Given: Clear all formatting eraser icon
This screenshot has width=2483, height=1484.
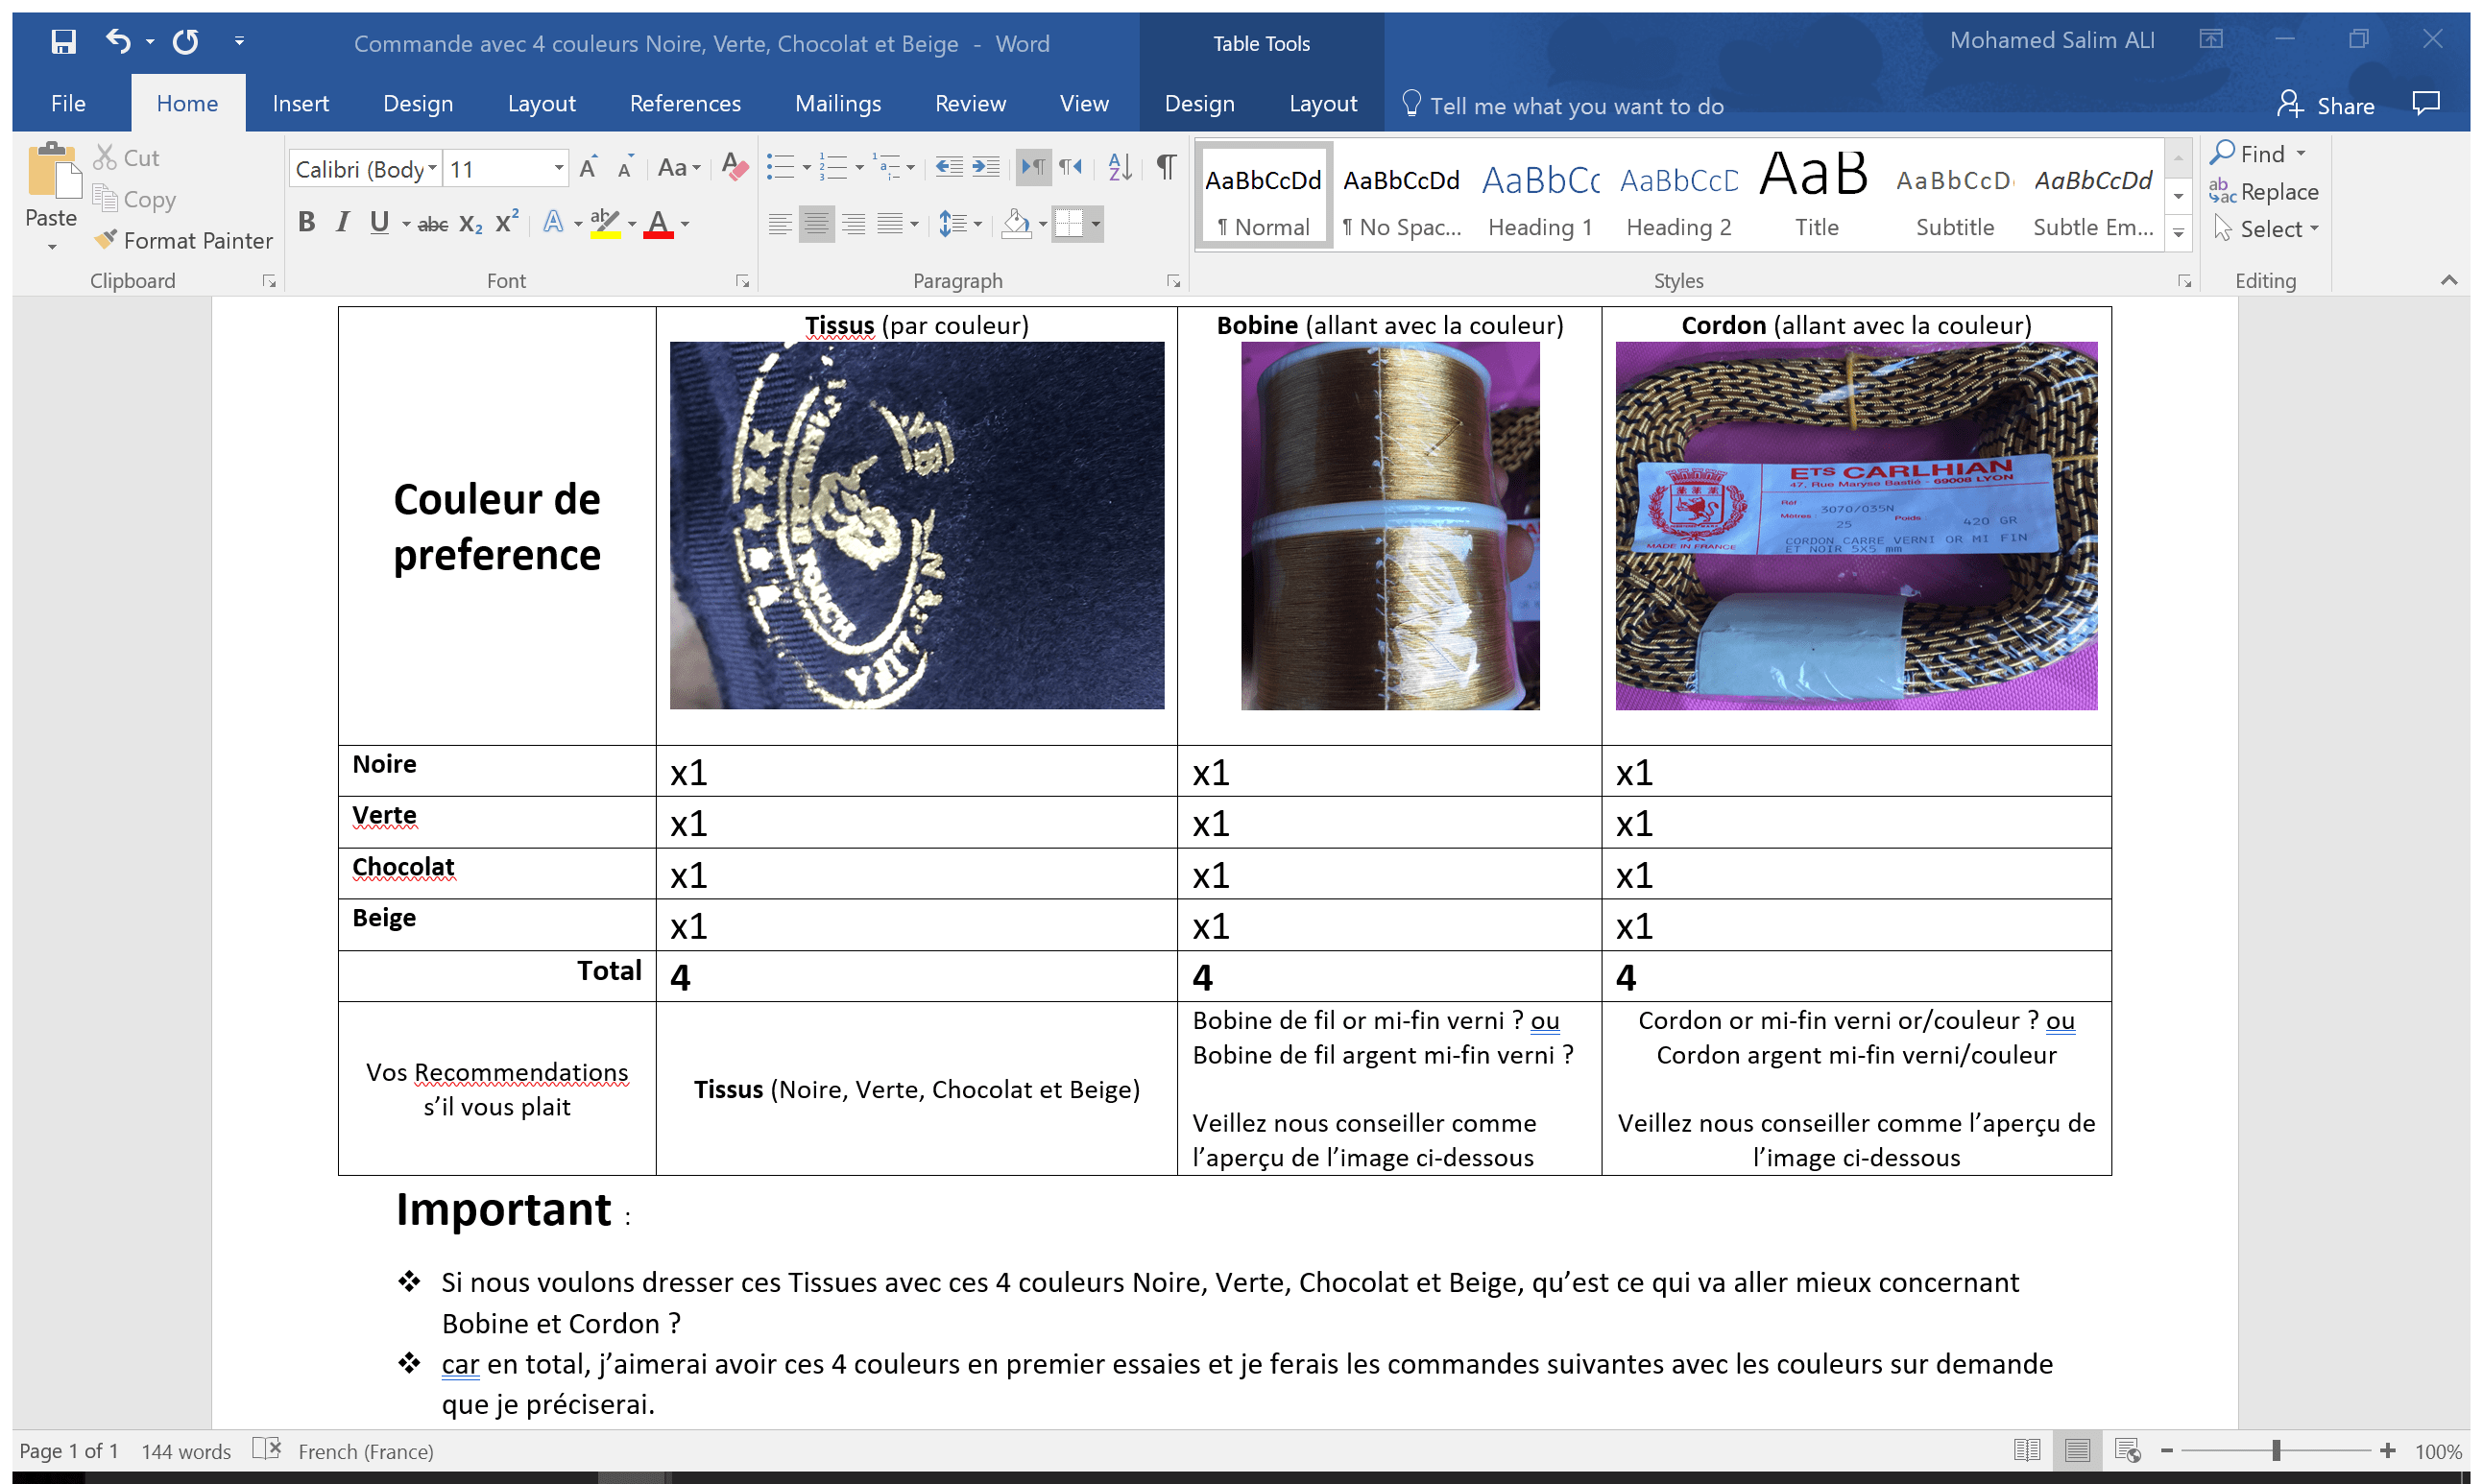Looking at the screenshot, I should [x=734, y=168].
